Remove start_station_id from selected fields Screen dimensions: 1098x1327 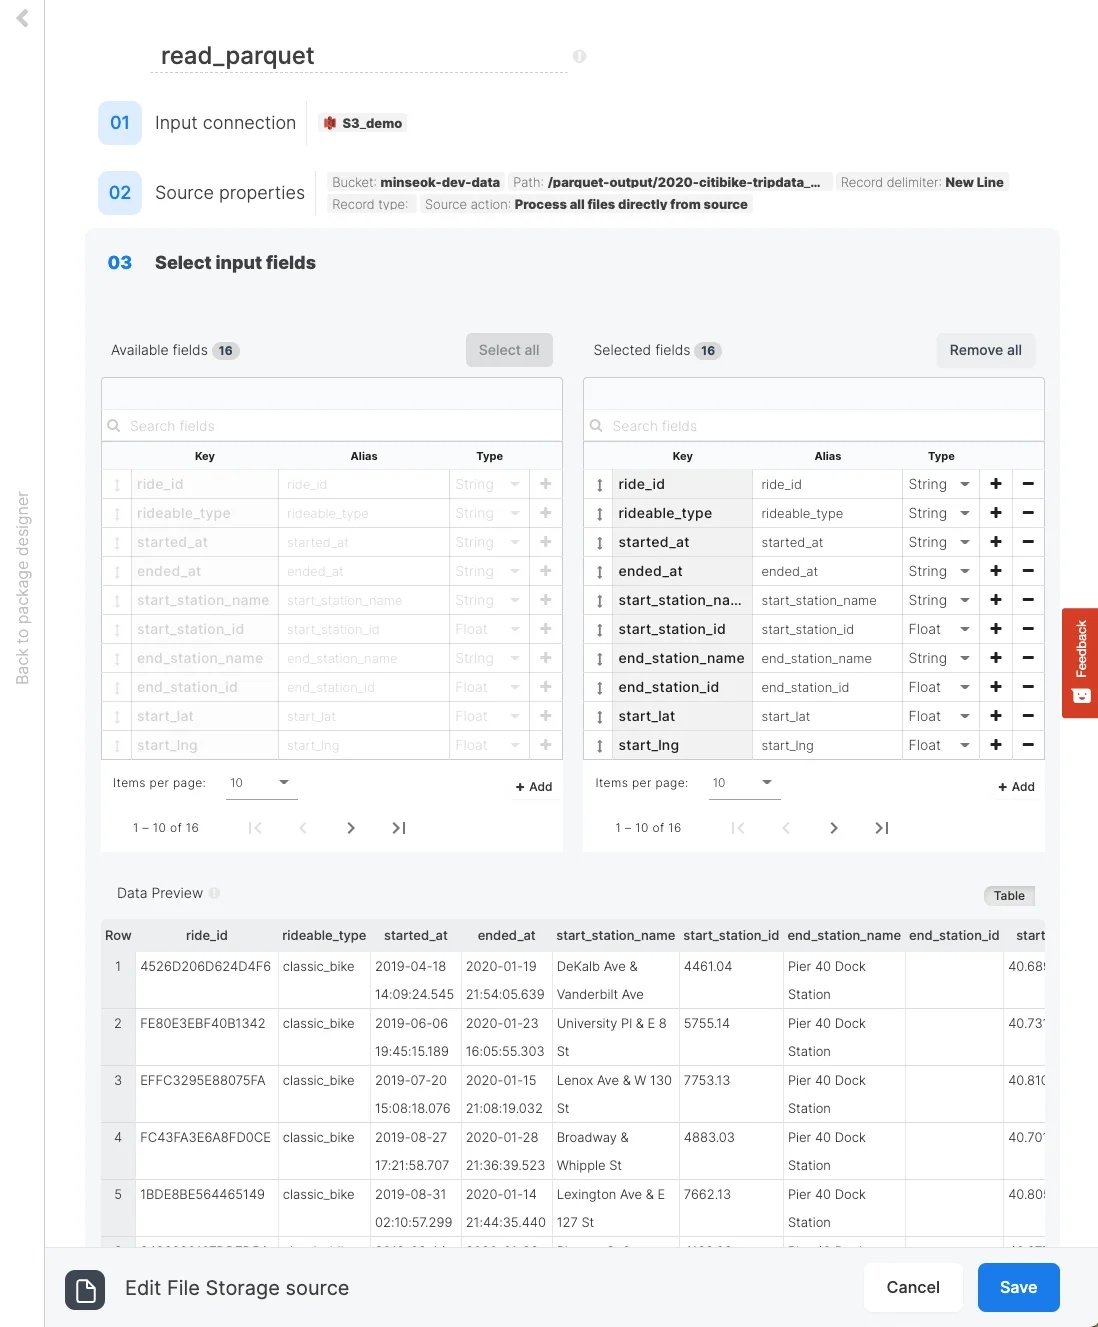click(1028, 629)
